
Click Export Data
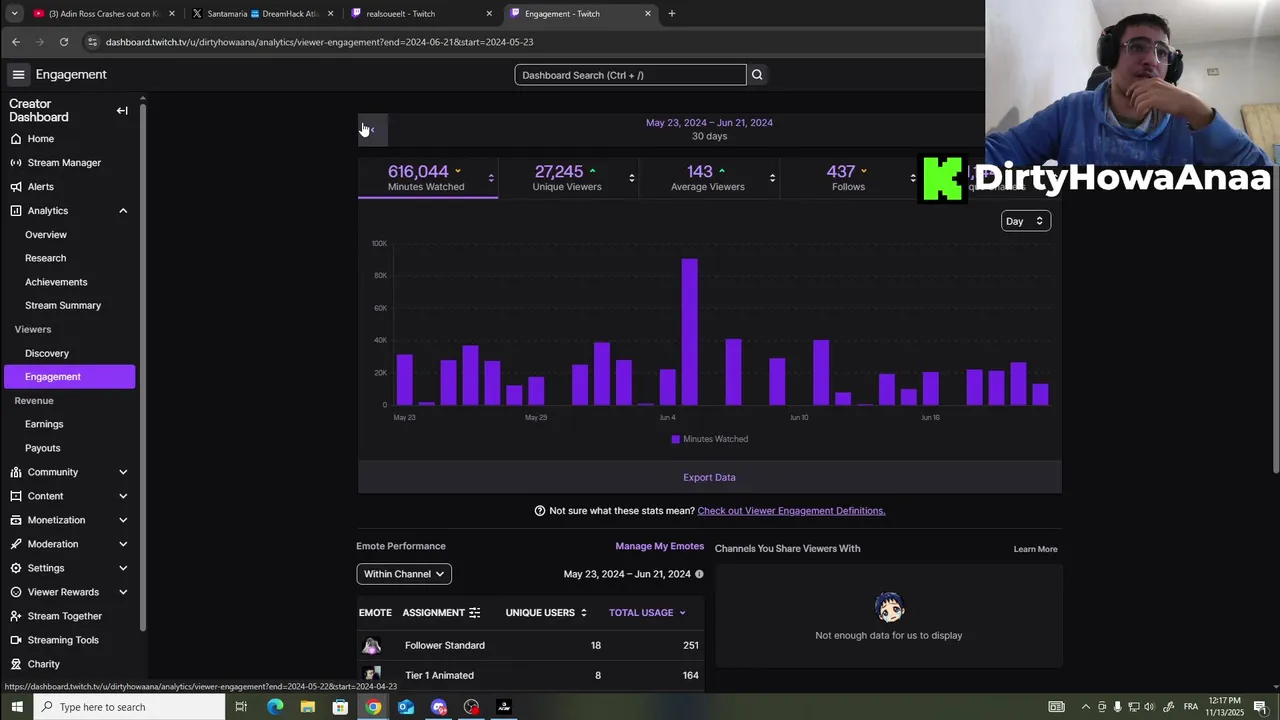pyautogui.click(x=709, y=478)
